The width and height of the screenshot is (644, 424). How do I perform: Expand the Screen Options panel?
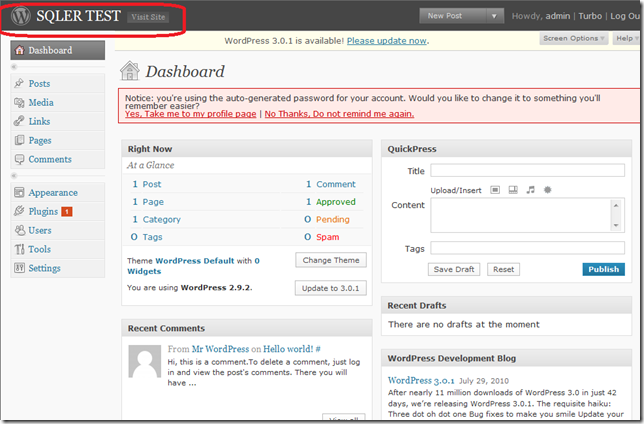573,38
